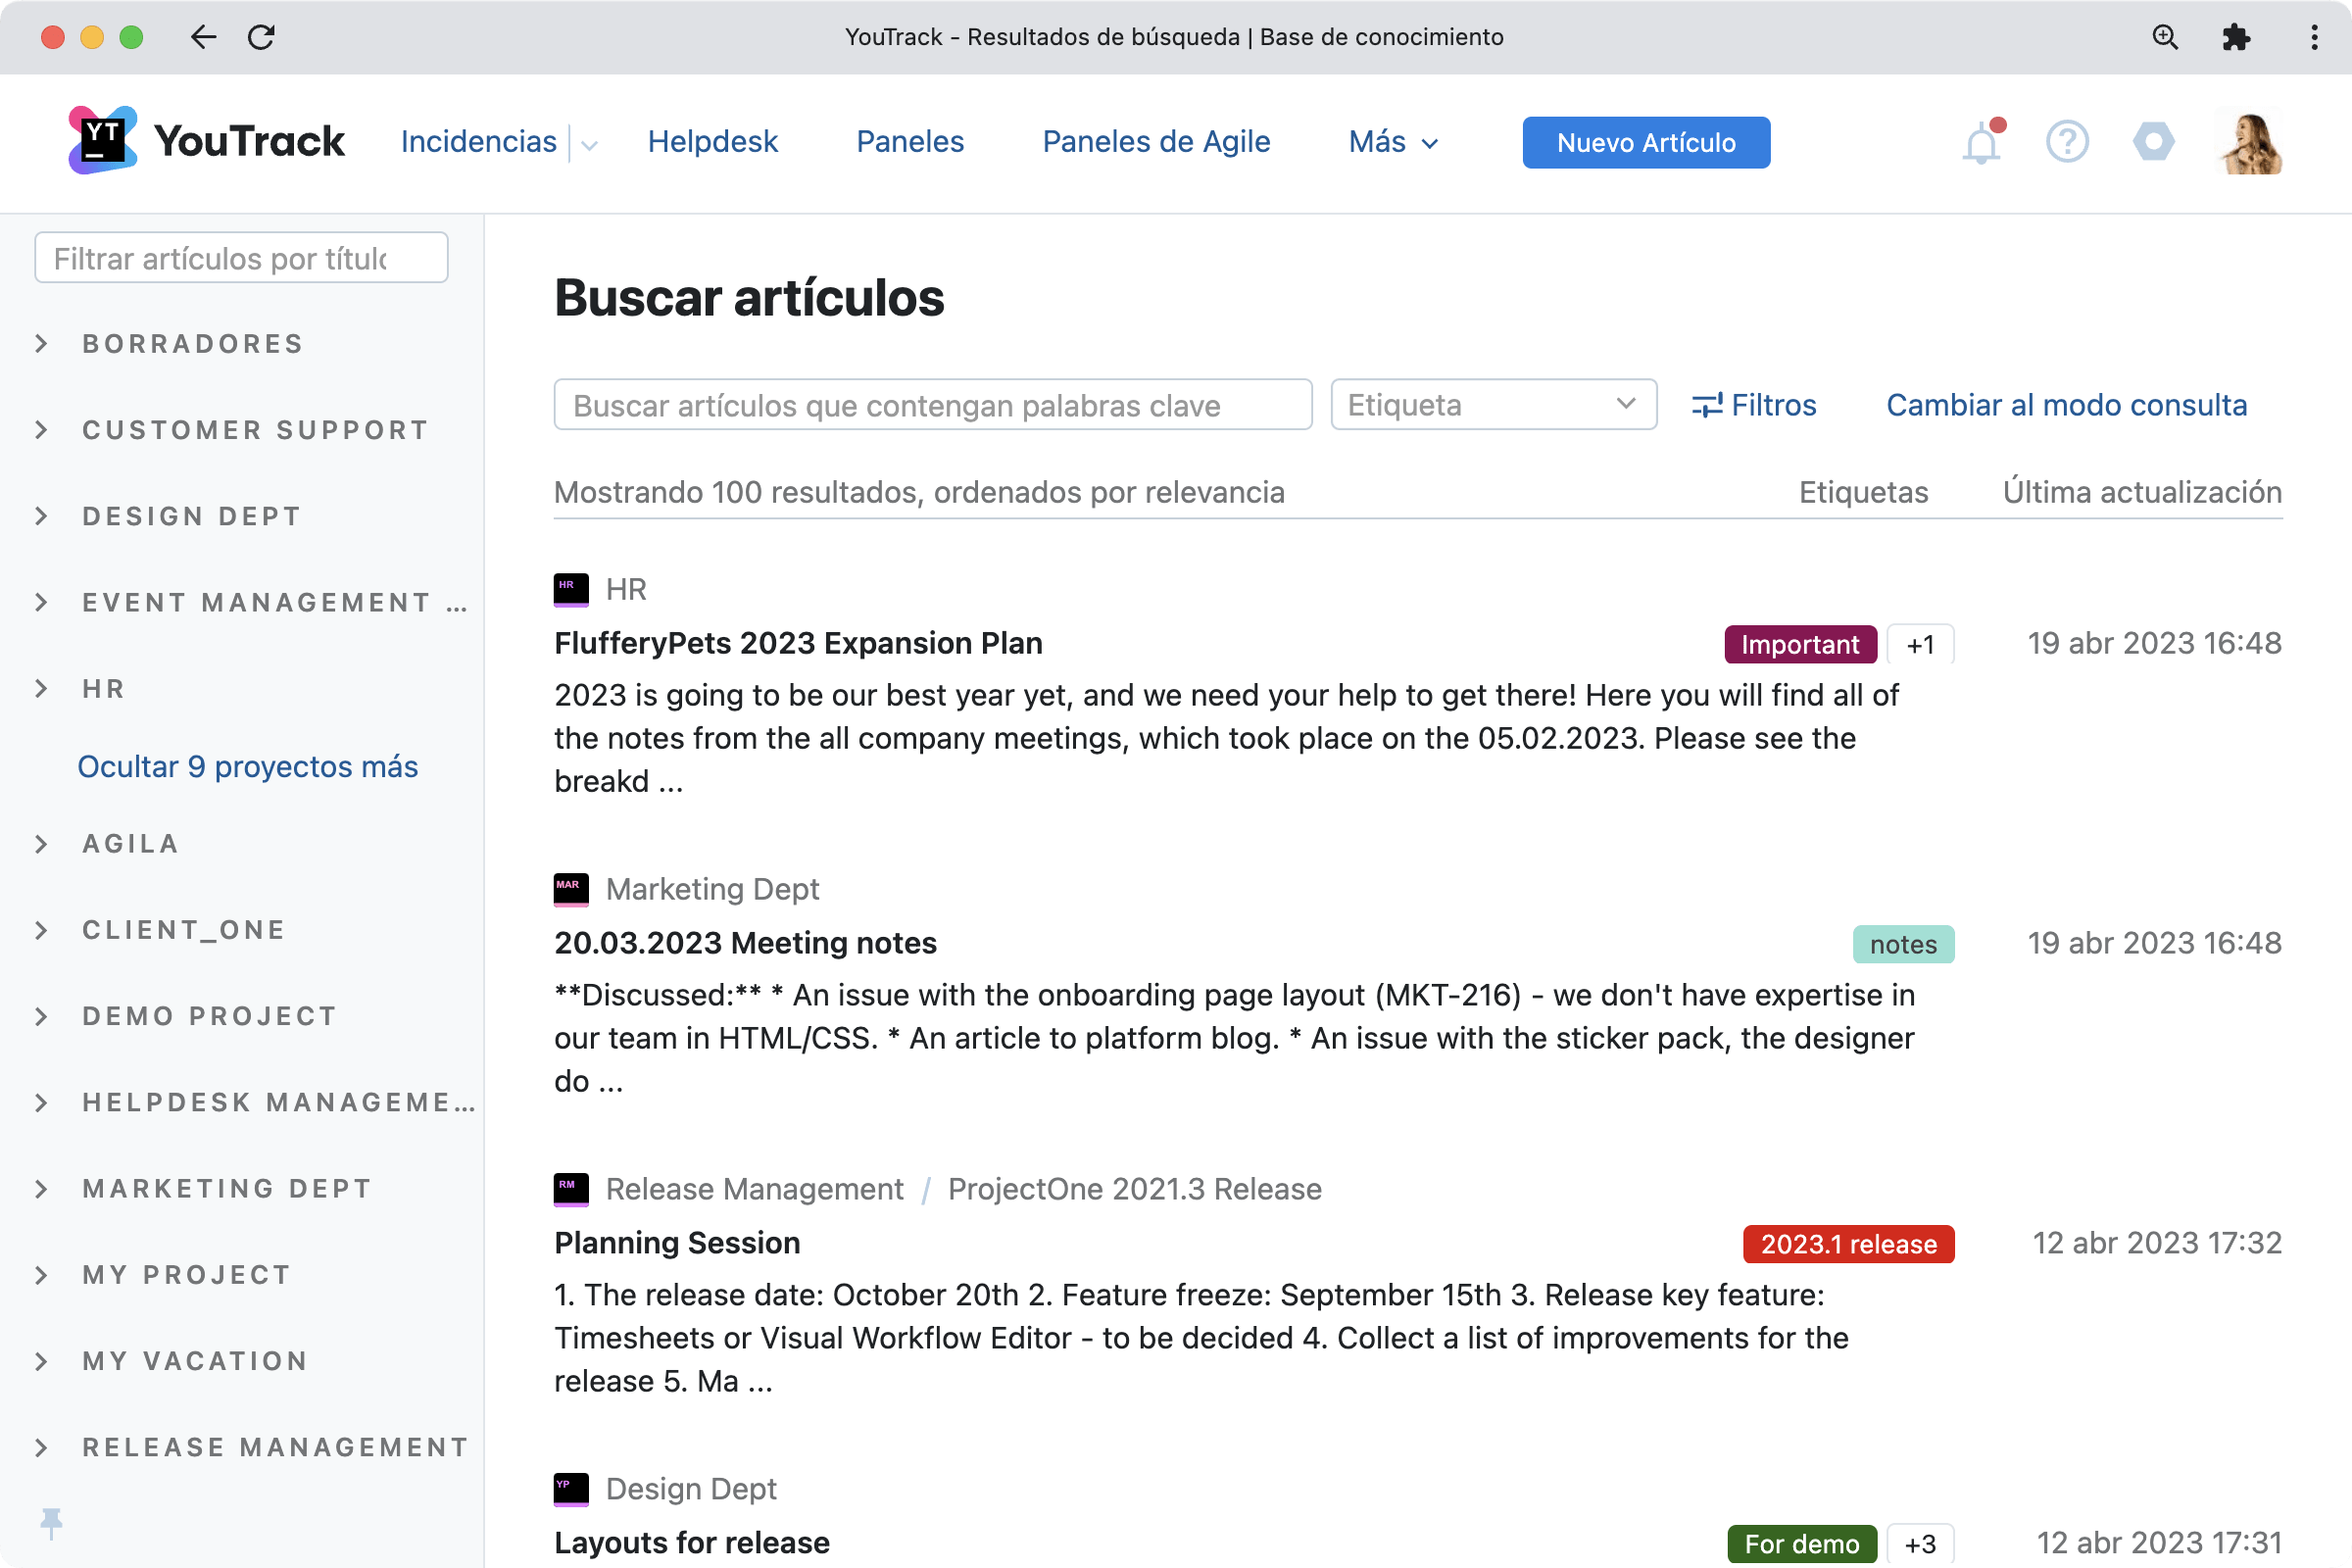
Task: Click the Filtrar artículos por título field
Action: coord(241,258)
